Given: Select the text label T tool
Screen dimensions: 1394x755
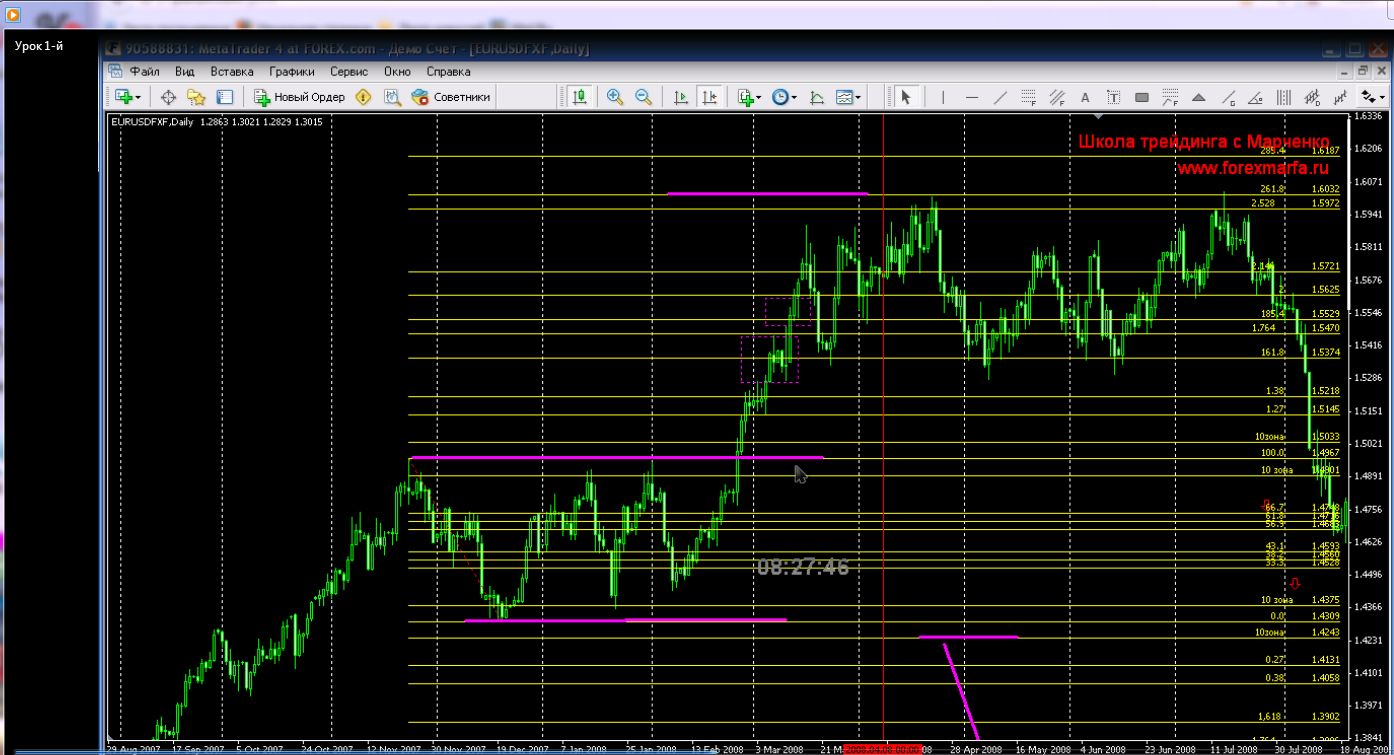Looking at the screenshot, I should click(x=1113, y=97).
